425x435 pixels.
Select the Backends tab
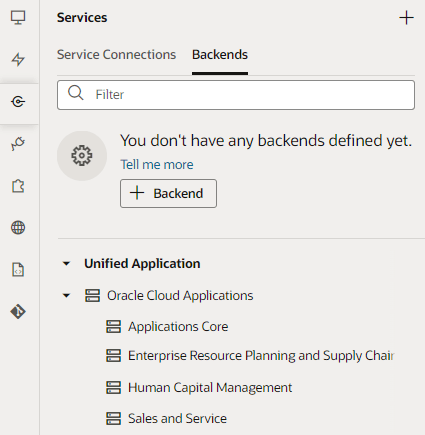220,55
